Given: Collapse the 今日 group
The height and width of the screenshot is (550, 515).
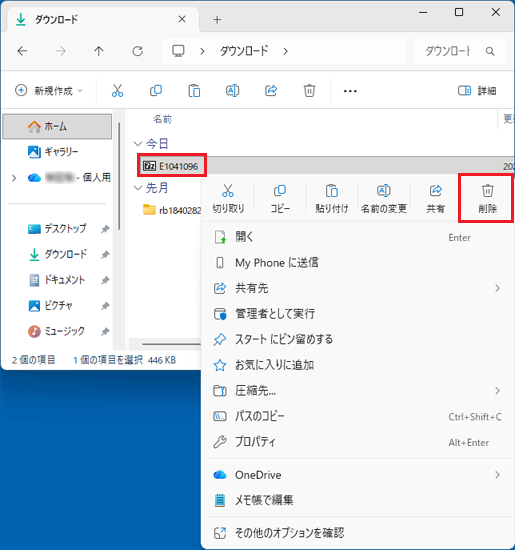Looking at the screenshot, I should (138, 143).
